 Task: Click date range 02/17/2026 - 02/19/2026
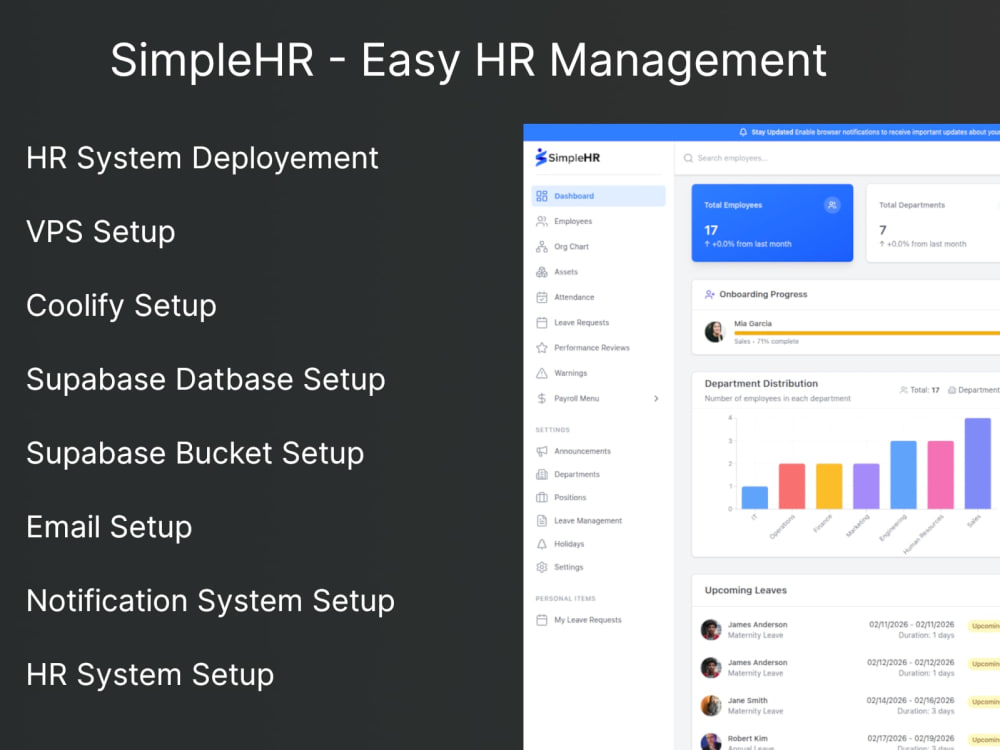(911, 739)
